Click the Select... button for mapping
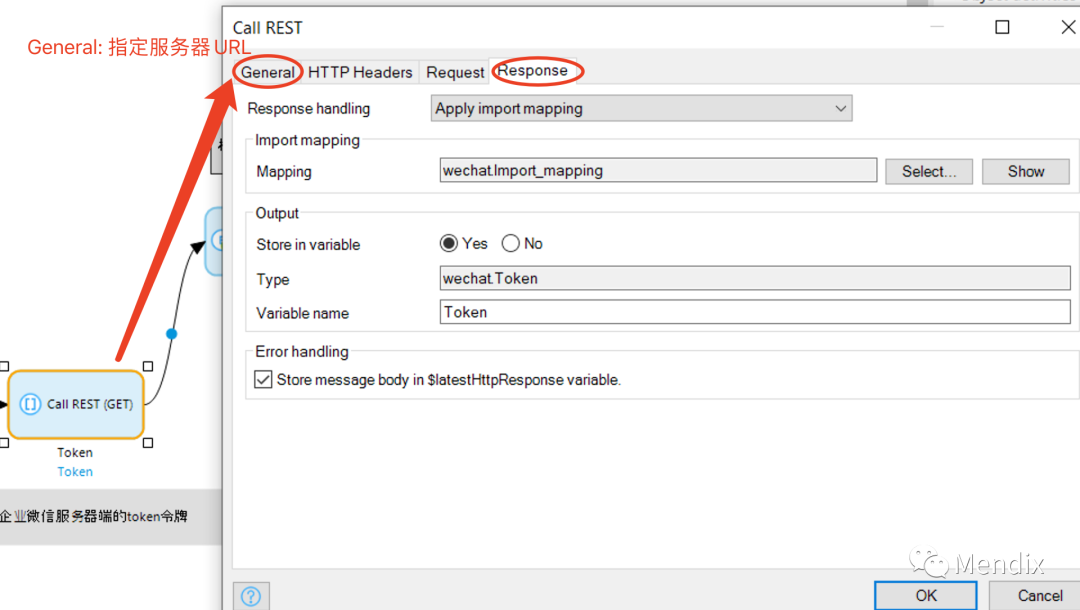Screen dimensions: 1080x610 (928, 171)
